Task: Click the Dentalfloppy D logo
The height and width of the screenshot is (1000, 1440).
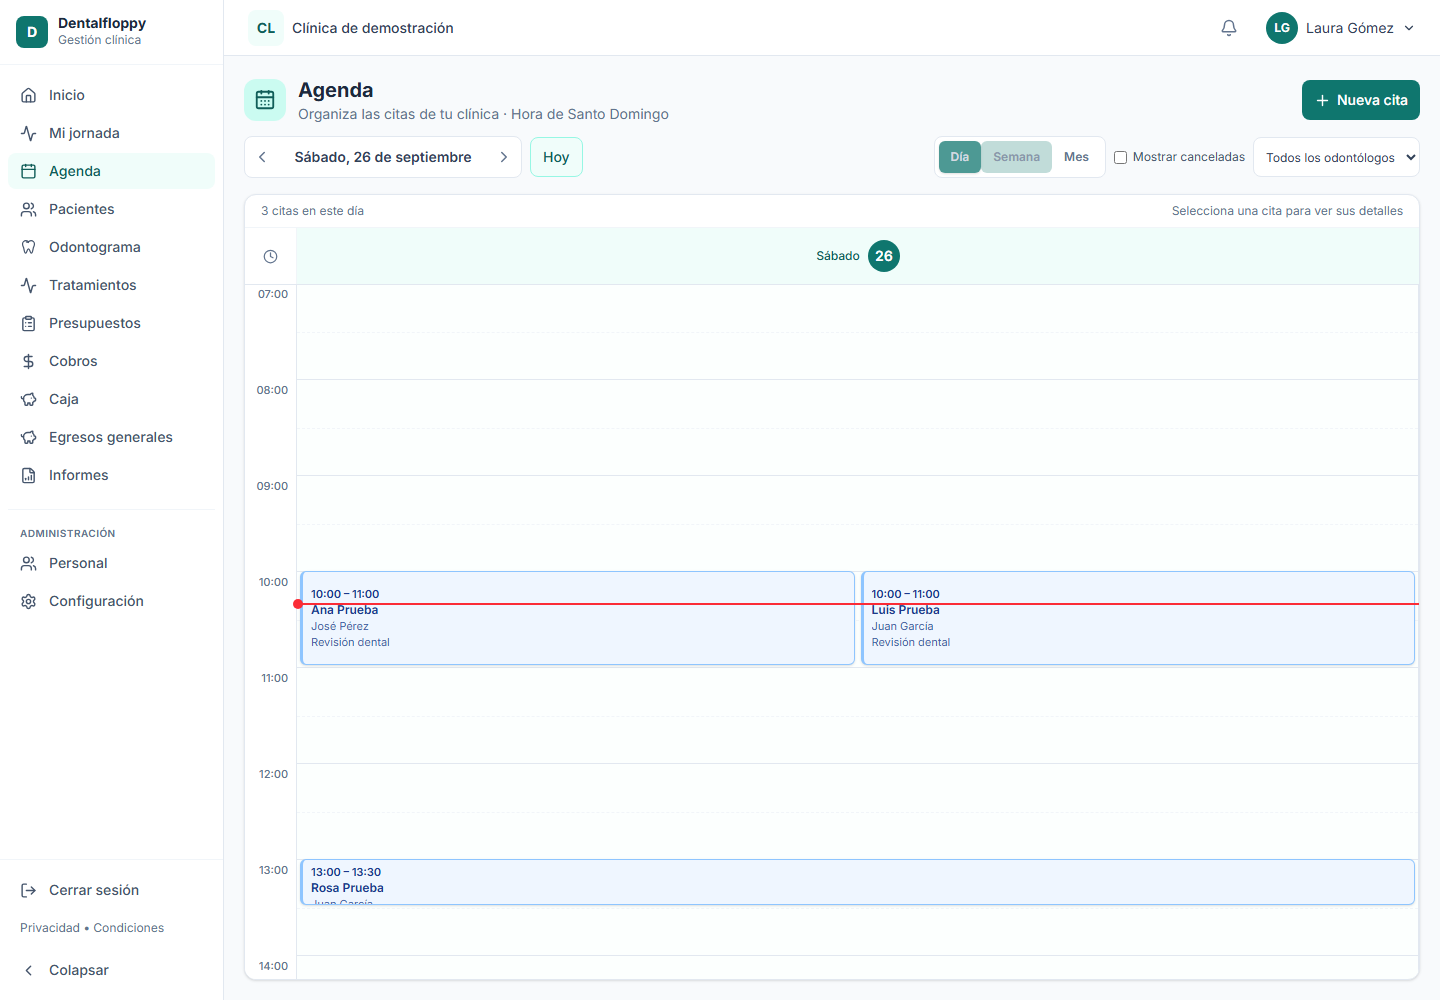Action: point(32,32)
